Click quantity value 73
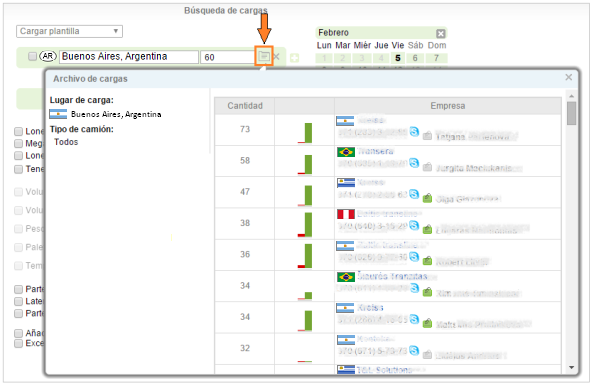The height and width of the screenshot is (386, 594). click(245, 129)
